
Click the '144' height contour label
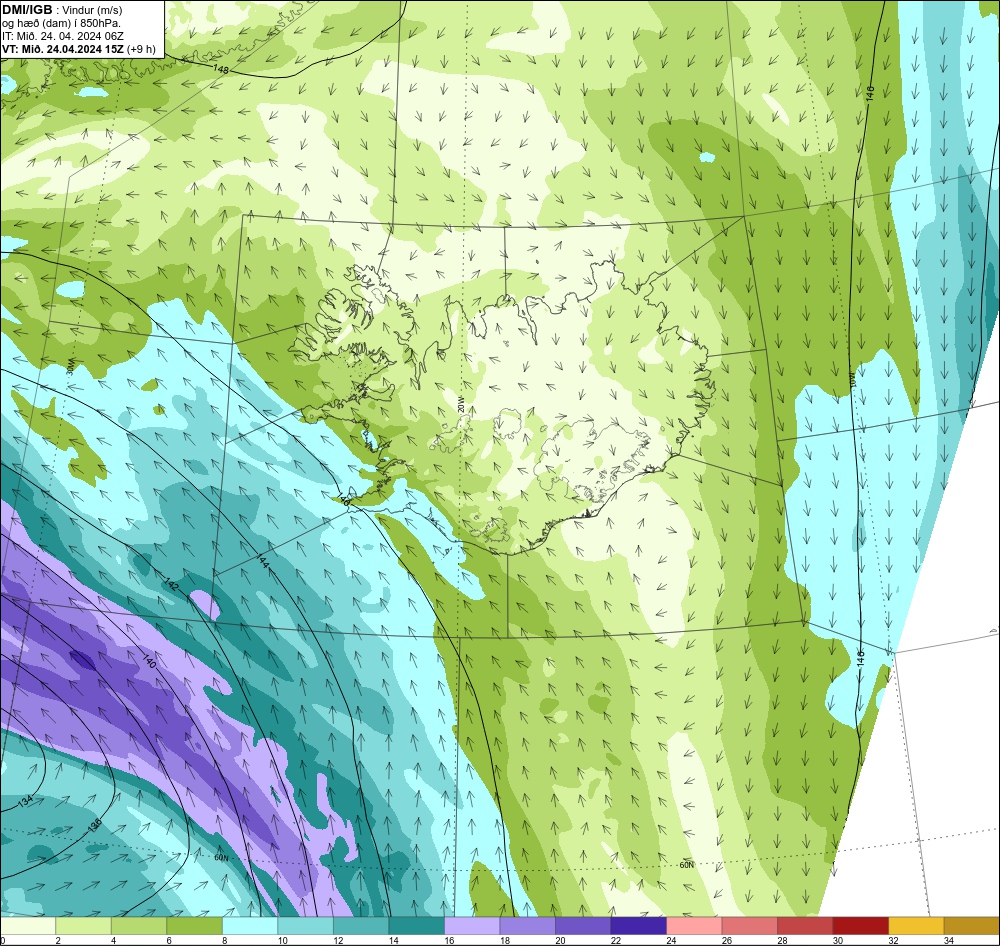pyautogui.click(x=262, y=561)
